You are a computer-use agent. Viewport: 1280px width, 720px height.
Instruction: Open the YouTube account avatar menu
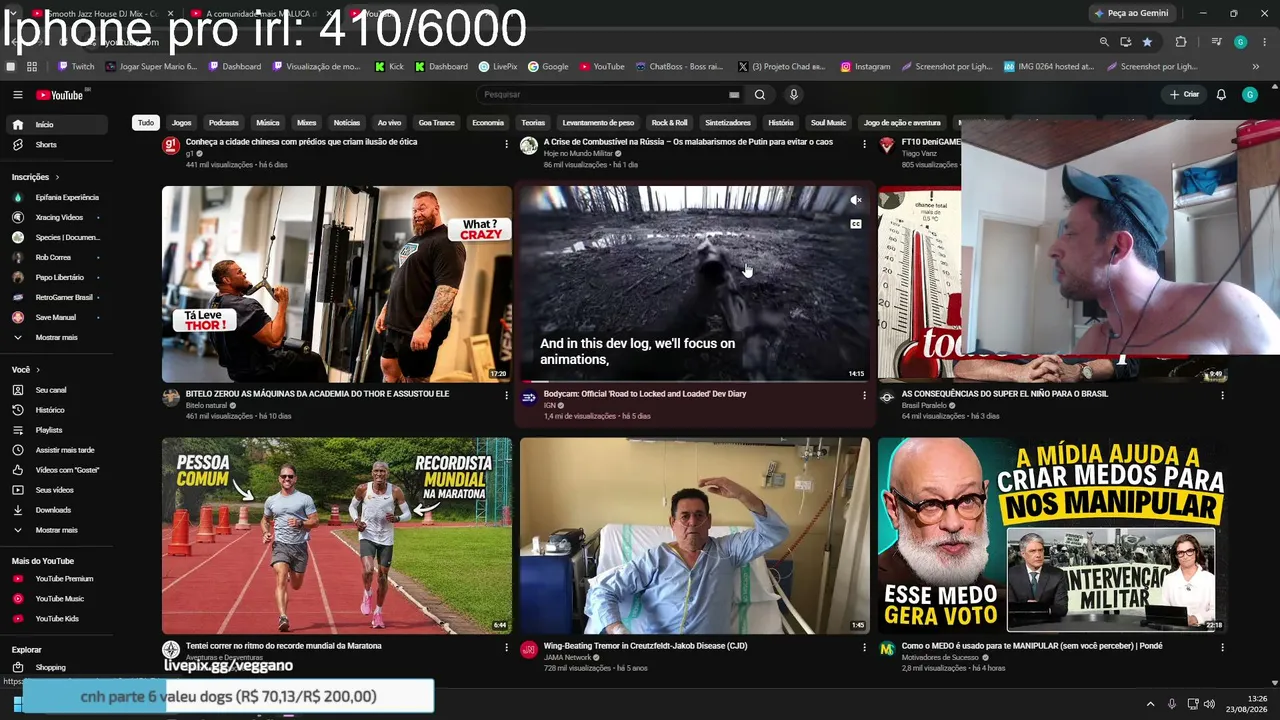pyautogui.click(x=1250, y=95)
